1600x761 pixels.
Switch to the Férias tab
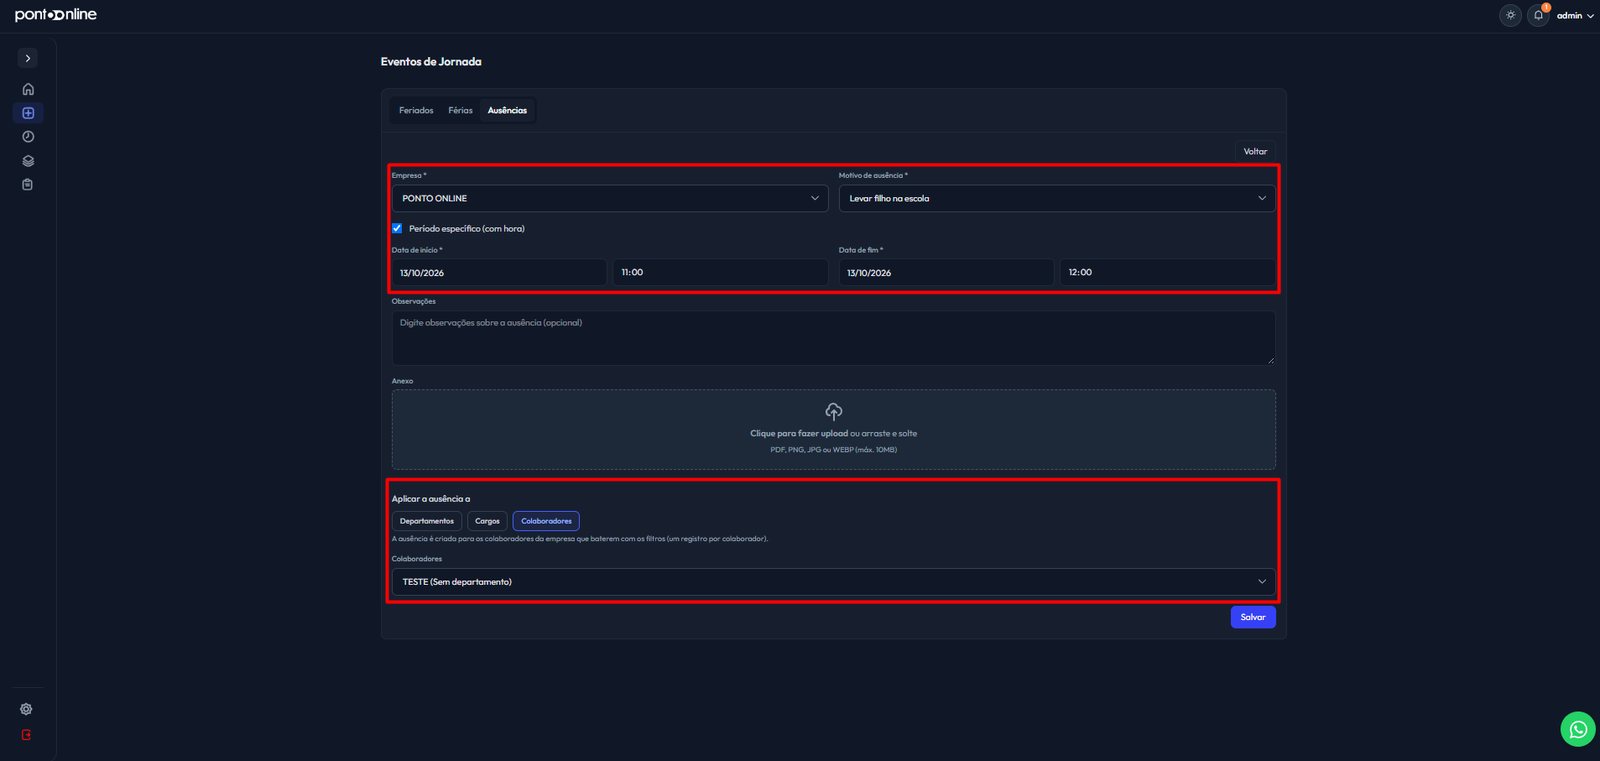pyautogui.click(x=460, y=110)
